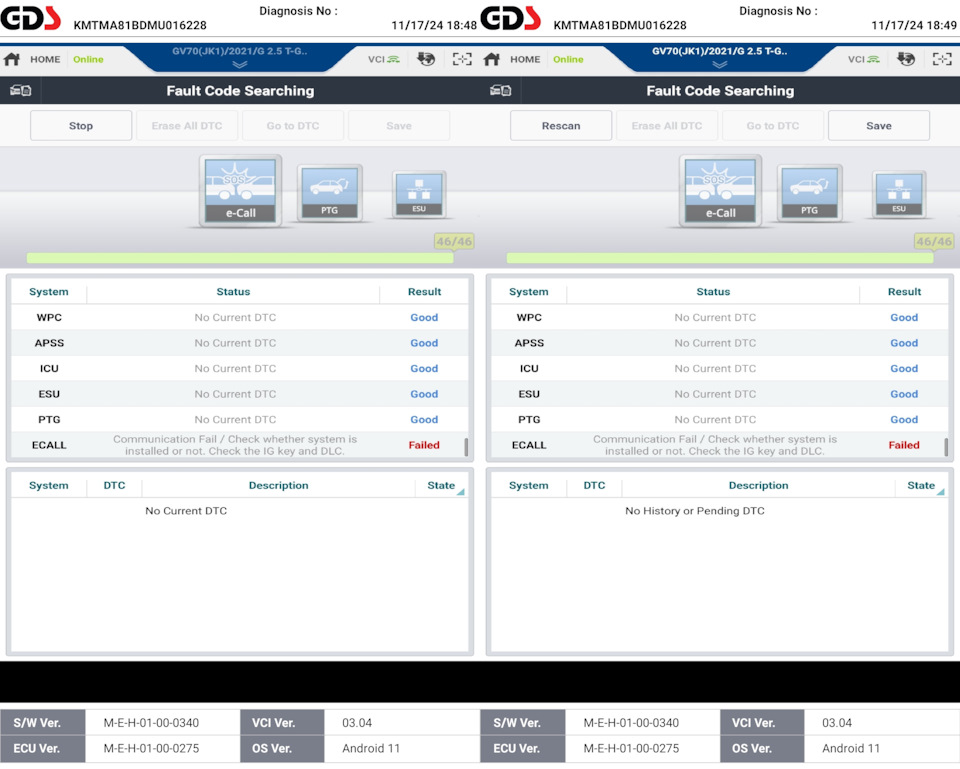Click the GDS logo in the left panel
This screenshot has width=960, height=769.
(31, 18)
